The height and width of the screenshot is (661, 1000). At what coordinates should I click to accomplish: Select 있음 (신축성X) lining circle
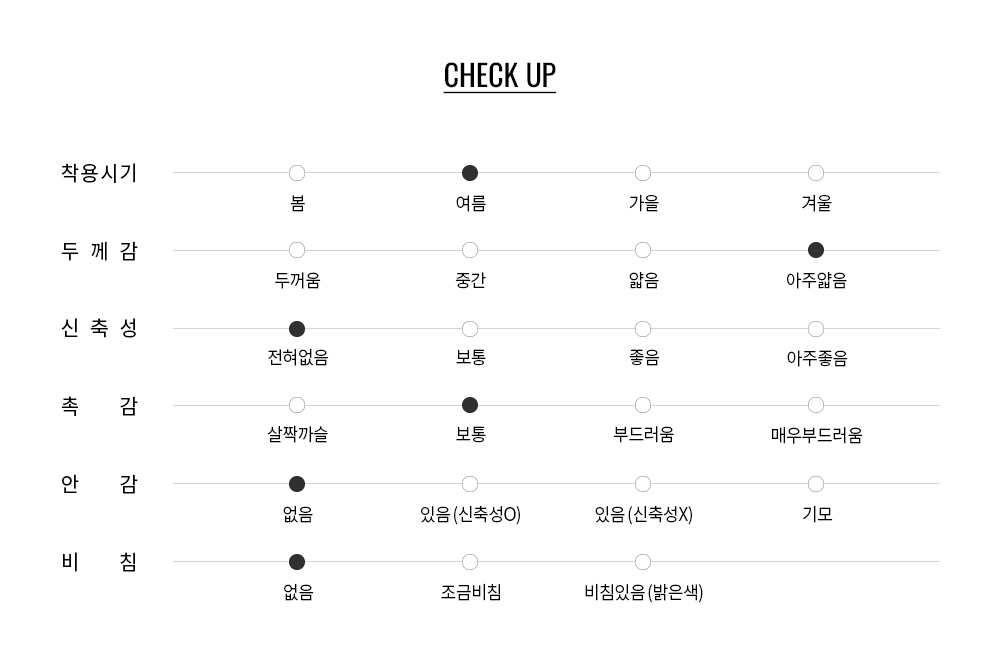pos(643,484)
